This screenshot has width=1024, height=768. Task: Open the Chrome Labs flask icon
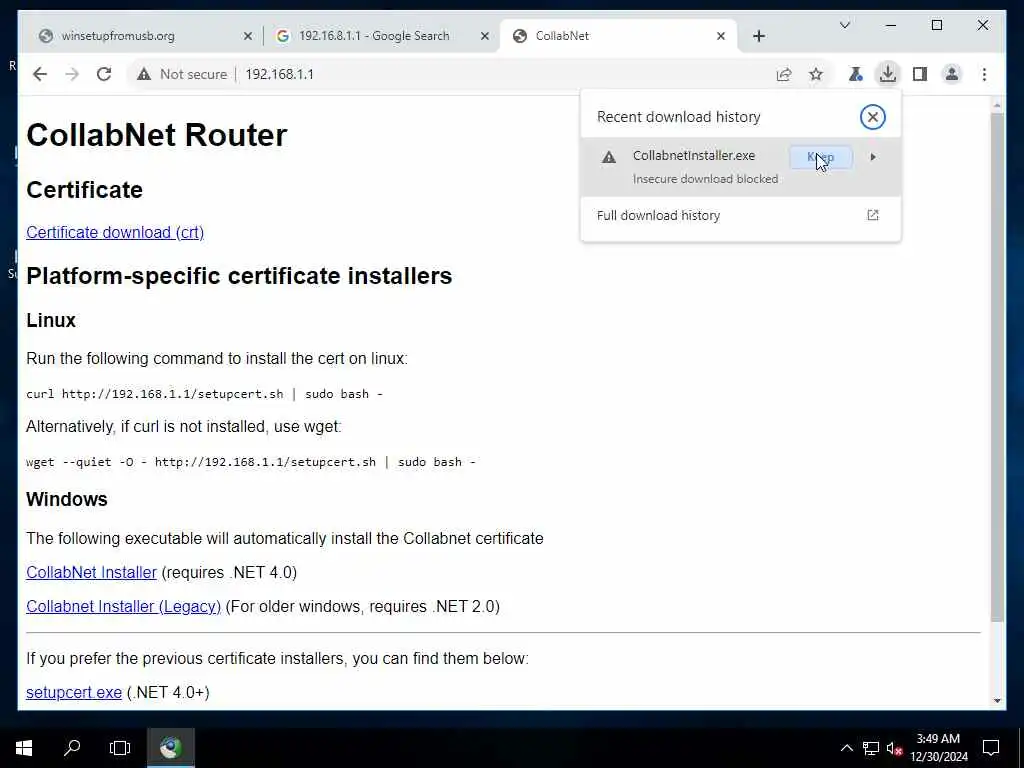[856, 74]
